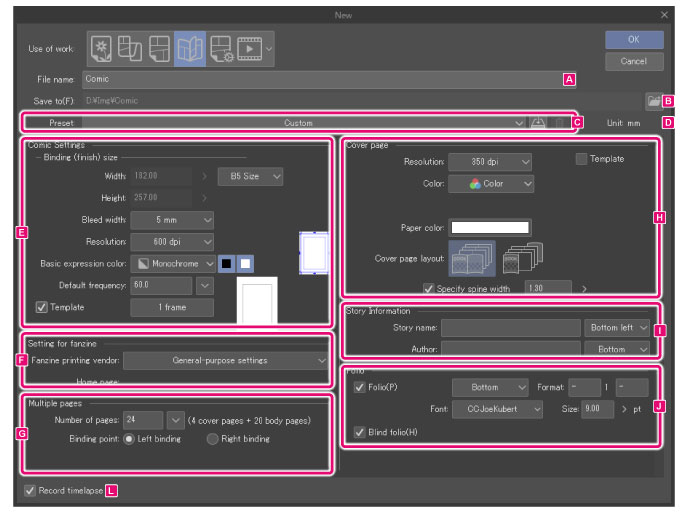Choose the single cover page layout icon
This screenshot has width=693, height=512.
coord(523,258)
